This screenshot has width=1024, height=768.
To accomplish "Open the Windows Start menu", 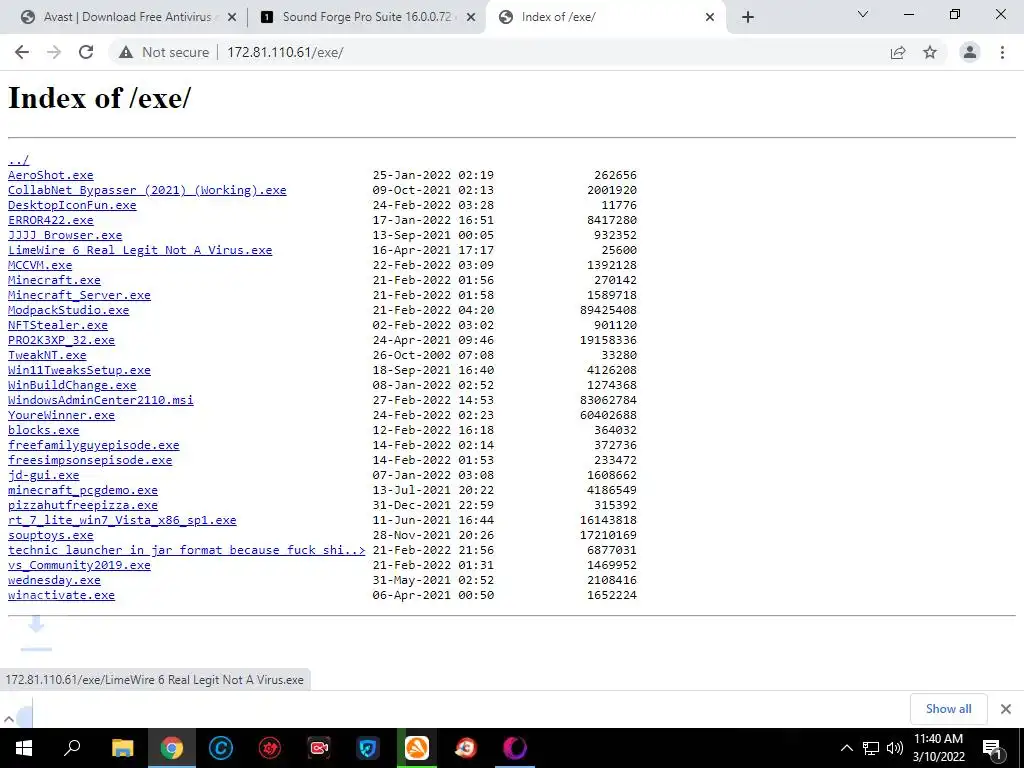I will [24, 748].
